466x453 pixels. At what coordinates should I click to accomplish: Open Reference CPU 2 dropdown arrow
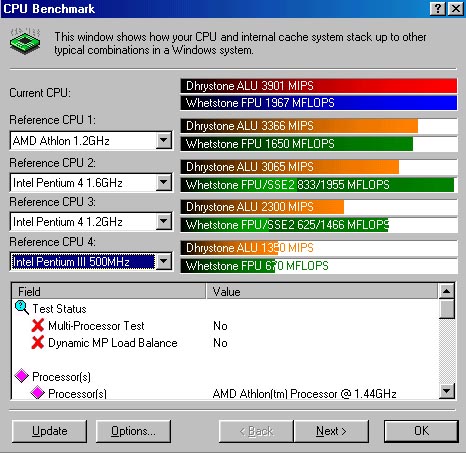(x=163, y=182)
